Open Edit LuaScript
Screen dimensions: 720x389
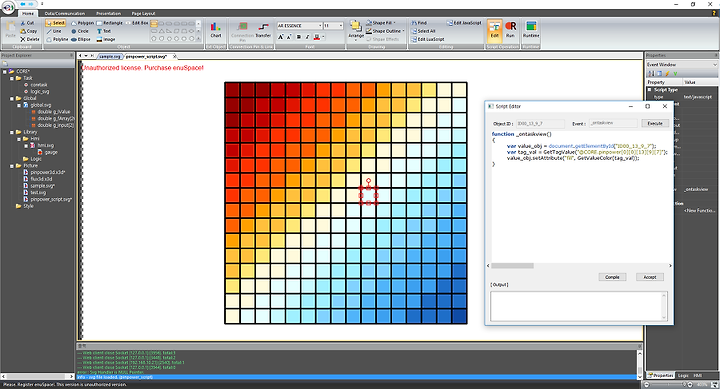pyautogui.click(x=428, y=39)
